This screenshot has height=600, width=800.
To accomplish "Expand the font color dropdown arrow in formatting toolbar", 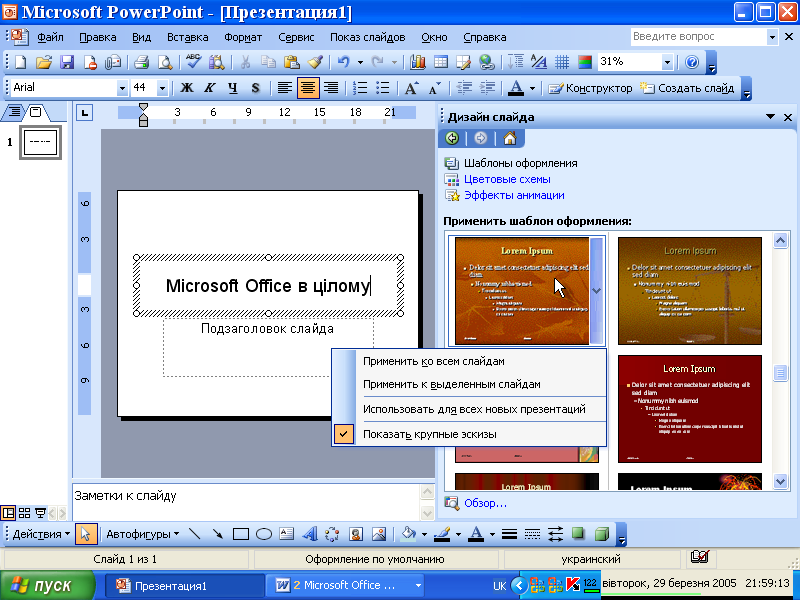I will click(532, 88).
